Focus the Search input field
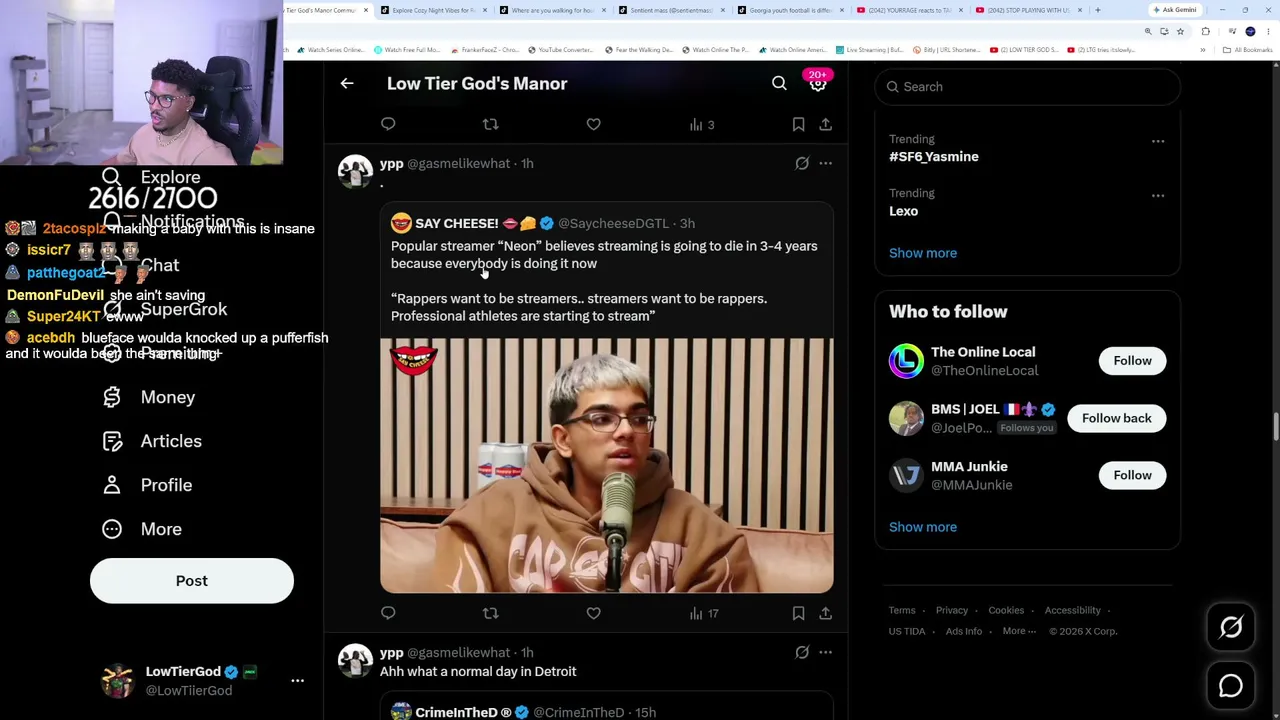The height and width of the screenshot is (720, 1280). [1027, 87]
